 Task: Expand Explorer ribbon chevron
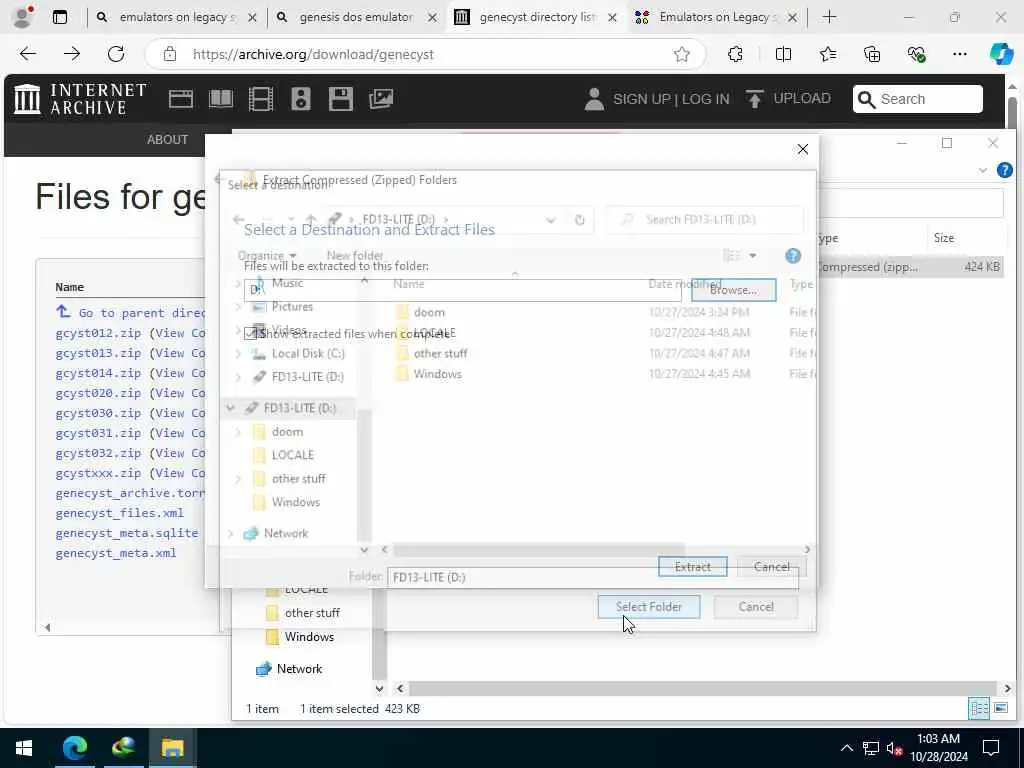983,170
